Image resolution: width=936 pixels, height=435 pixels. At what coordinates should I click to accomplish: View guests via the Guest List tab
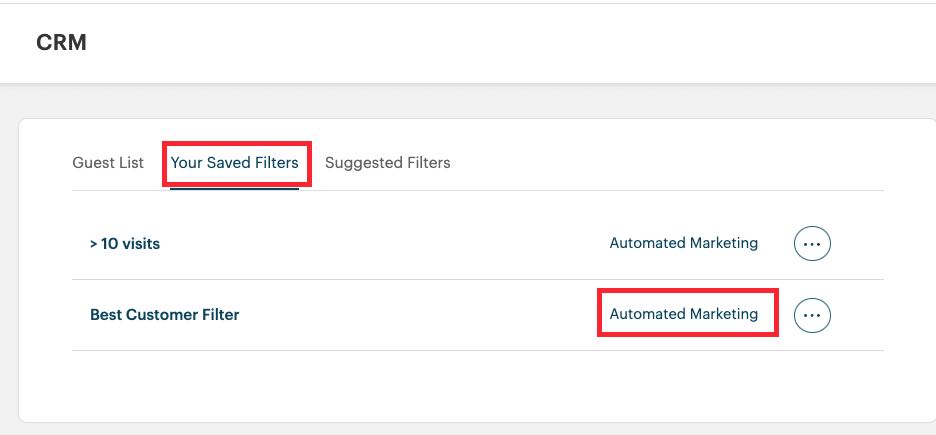[108, 162]
